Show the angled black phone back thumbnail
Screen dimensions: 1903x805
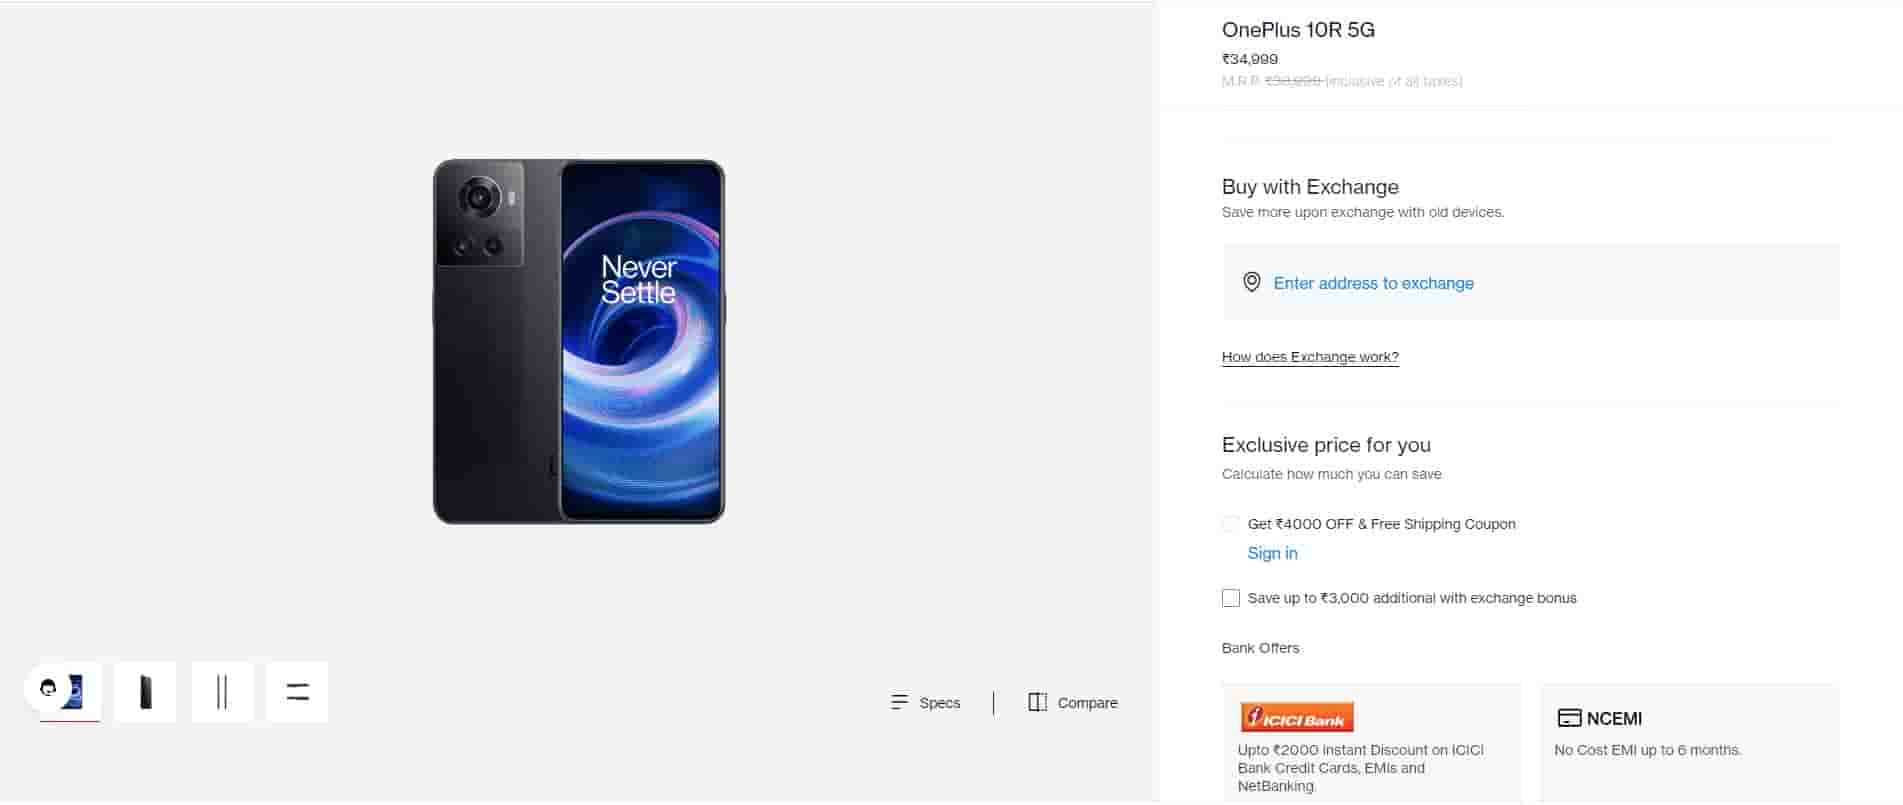(x=146, y=691)
